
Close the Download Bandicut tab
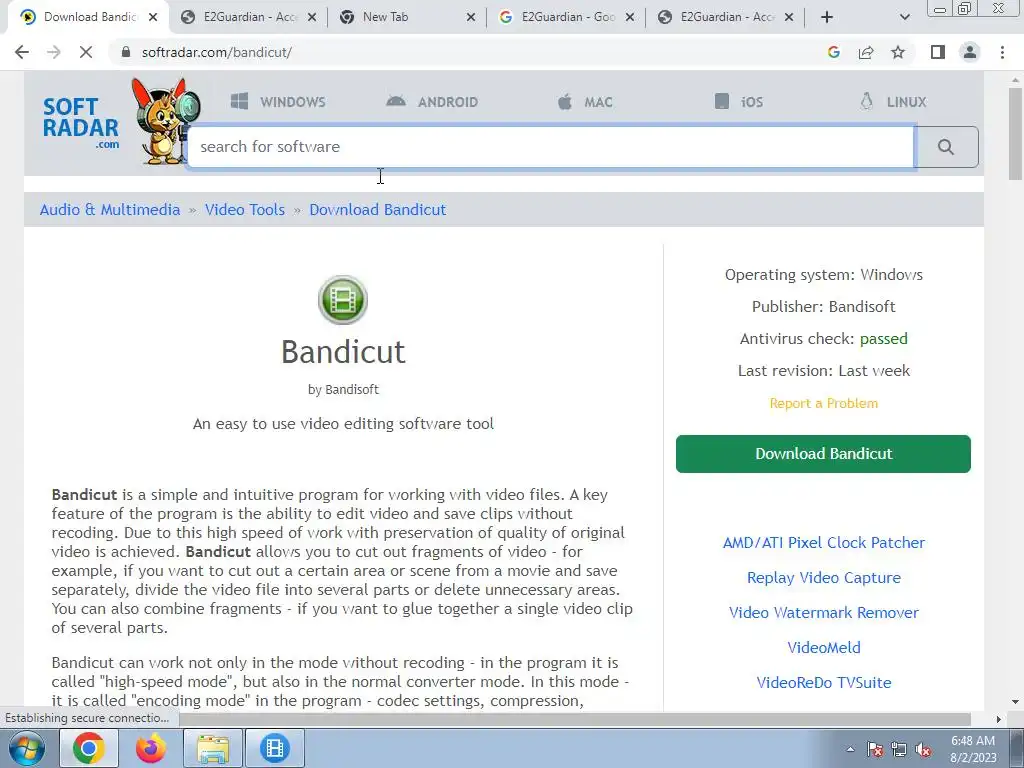click(x=153, y=17)
